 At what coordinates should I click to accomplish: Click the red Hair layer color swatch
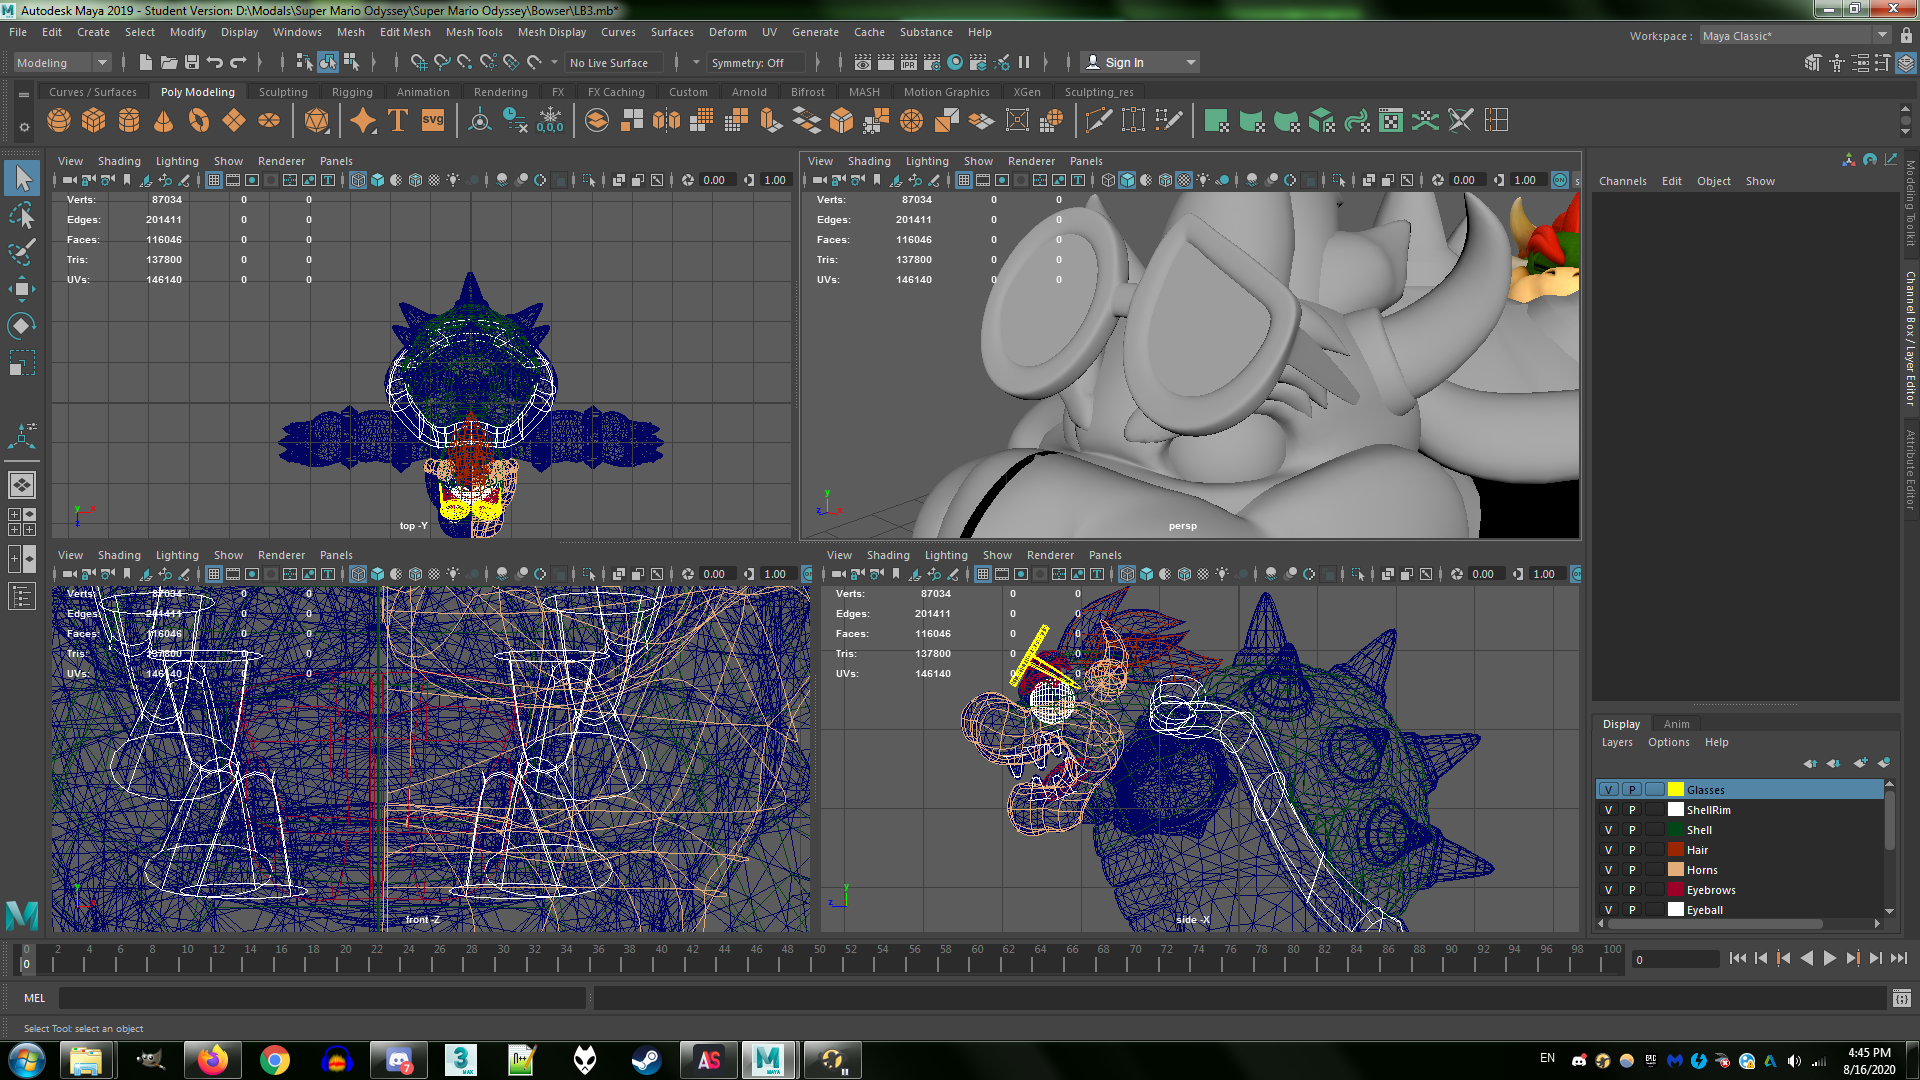(x=1676, y=850)
